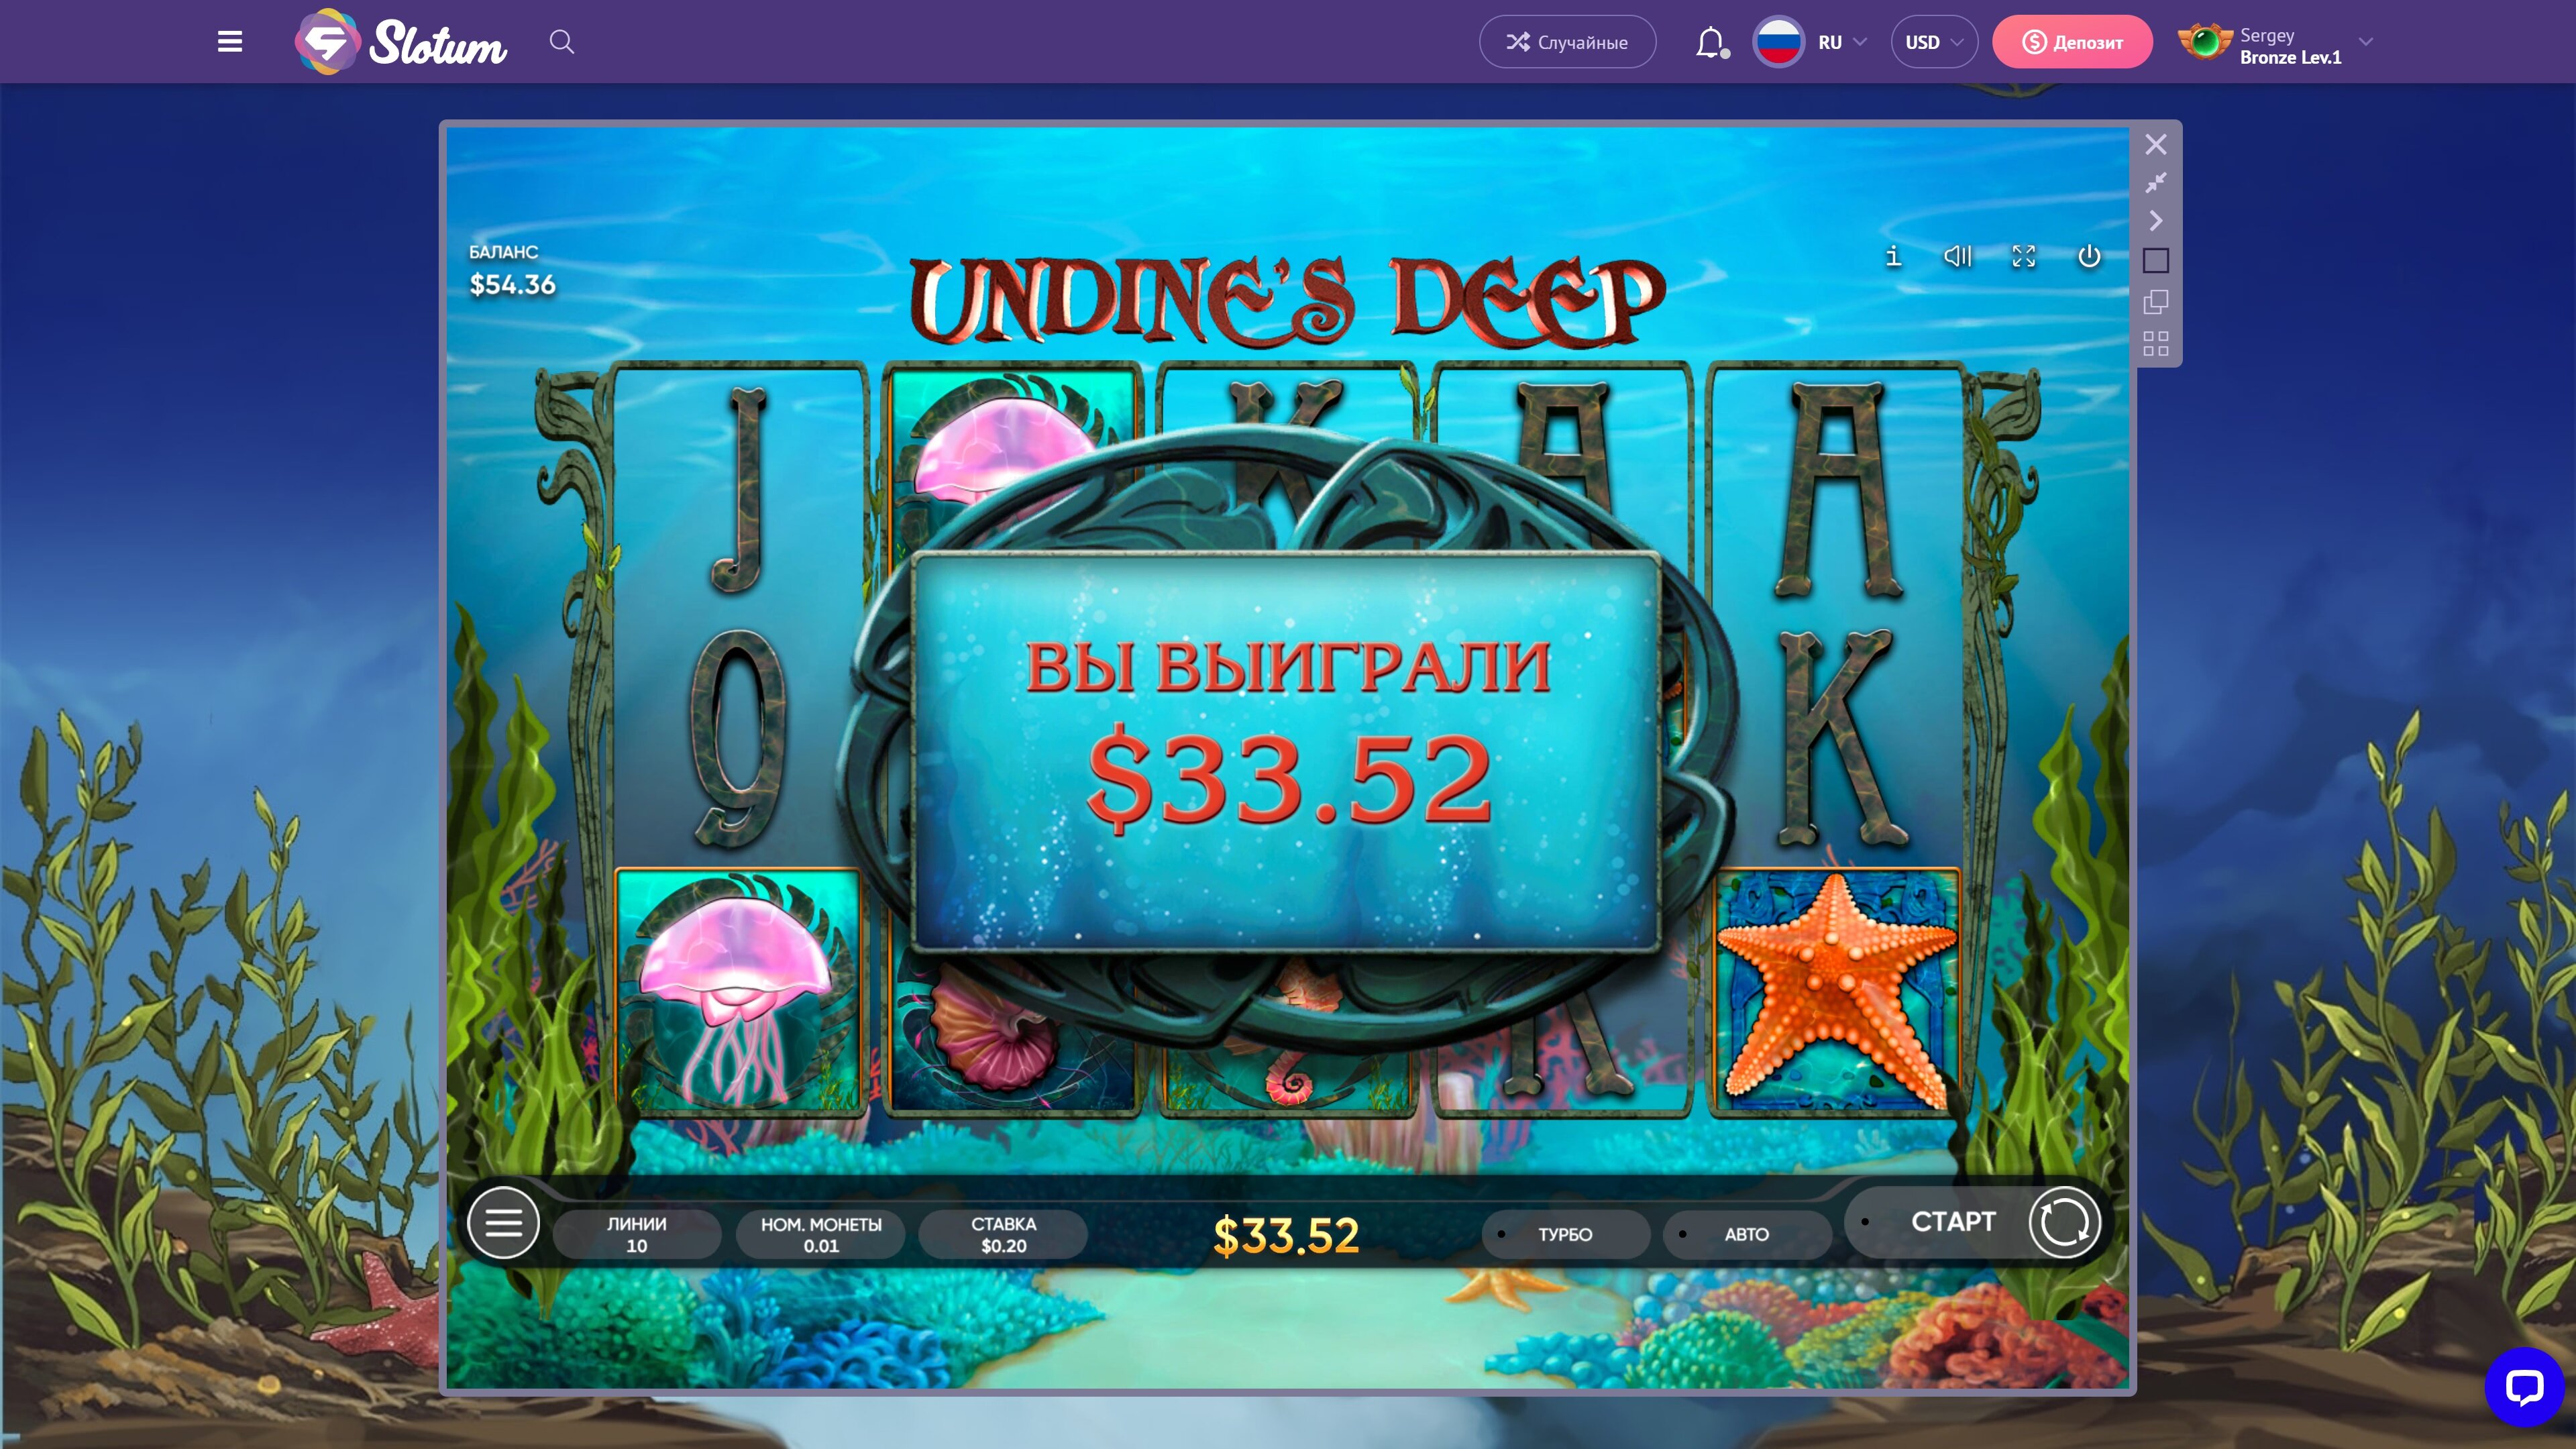
Task: Open game info (i) icon
Action: click(1893, 257)
